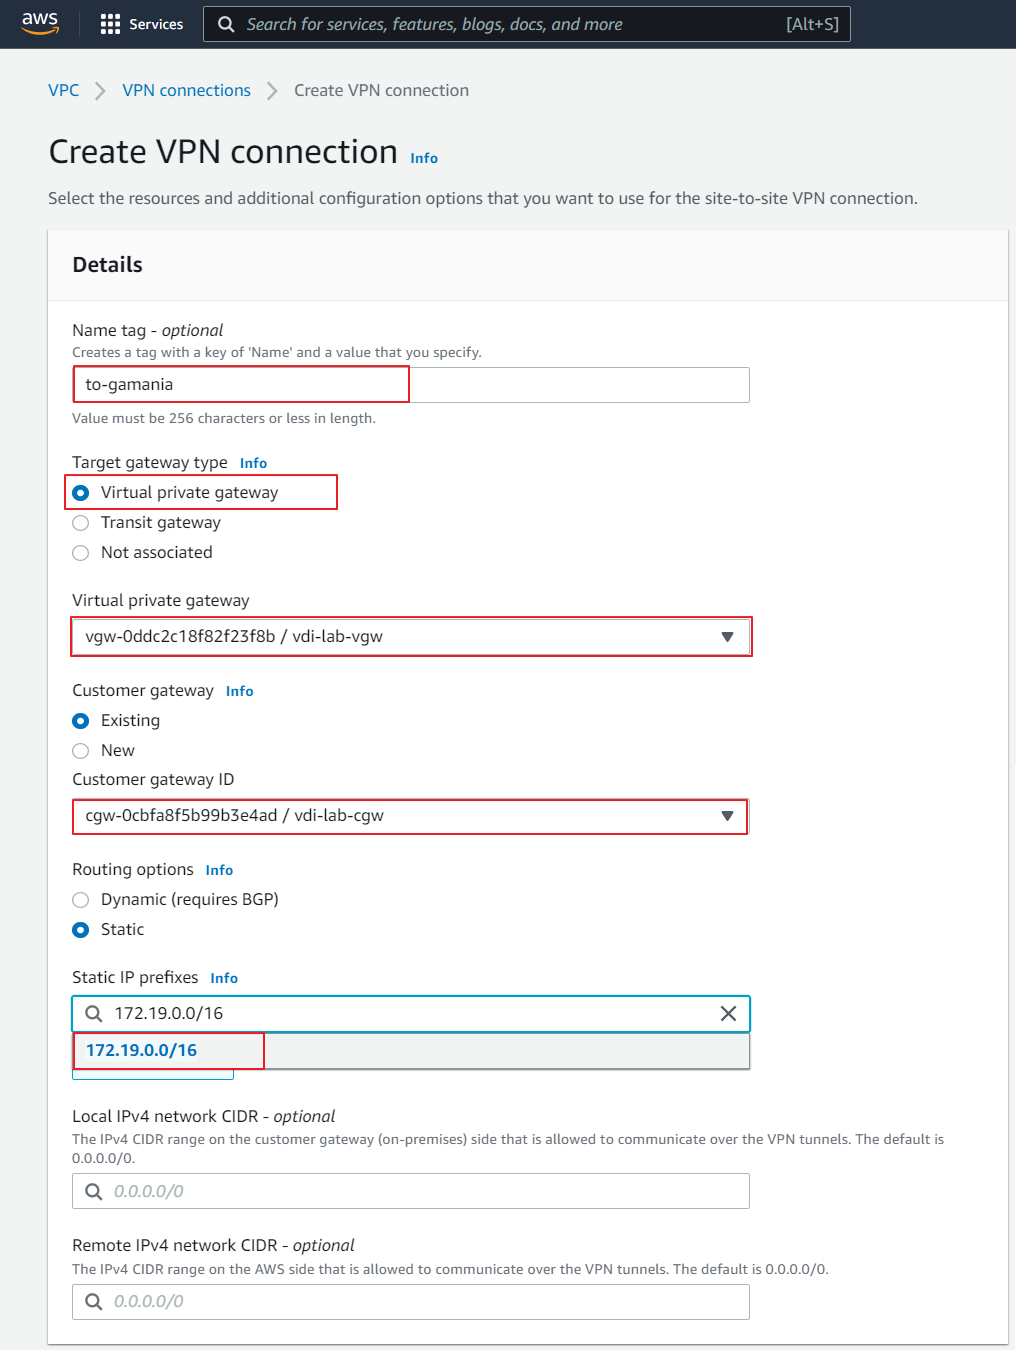
Task: Open Info for Target gateway type
Action: 253,463
